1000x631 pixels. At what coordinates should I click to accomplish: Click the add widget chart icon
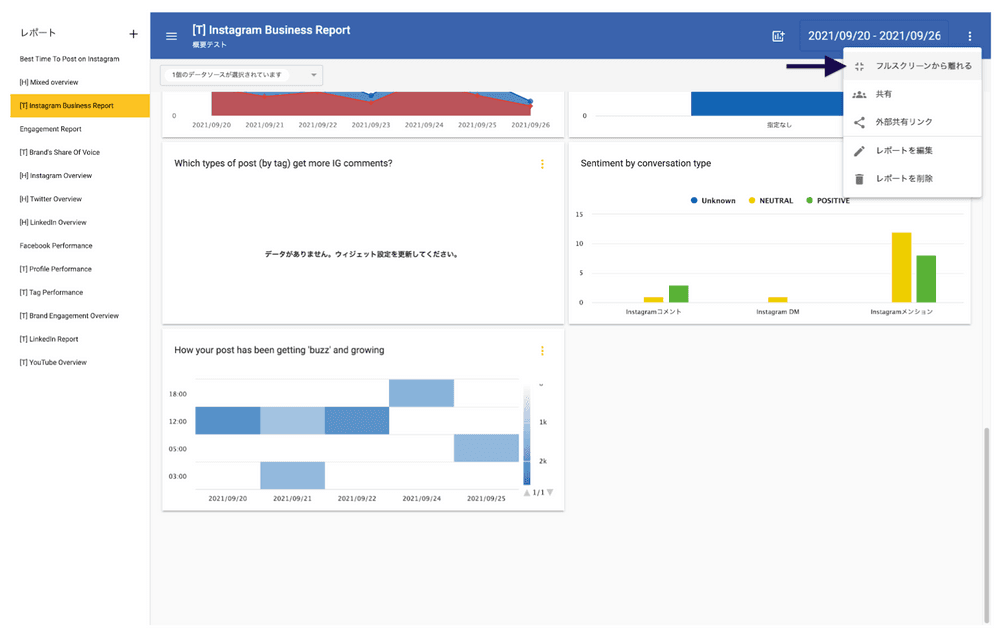[778, 36]
